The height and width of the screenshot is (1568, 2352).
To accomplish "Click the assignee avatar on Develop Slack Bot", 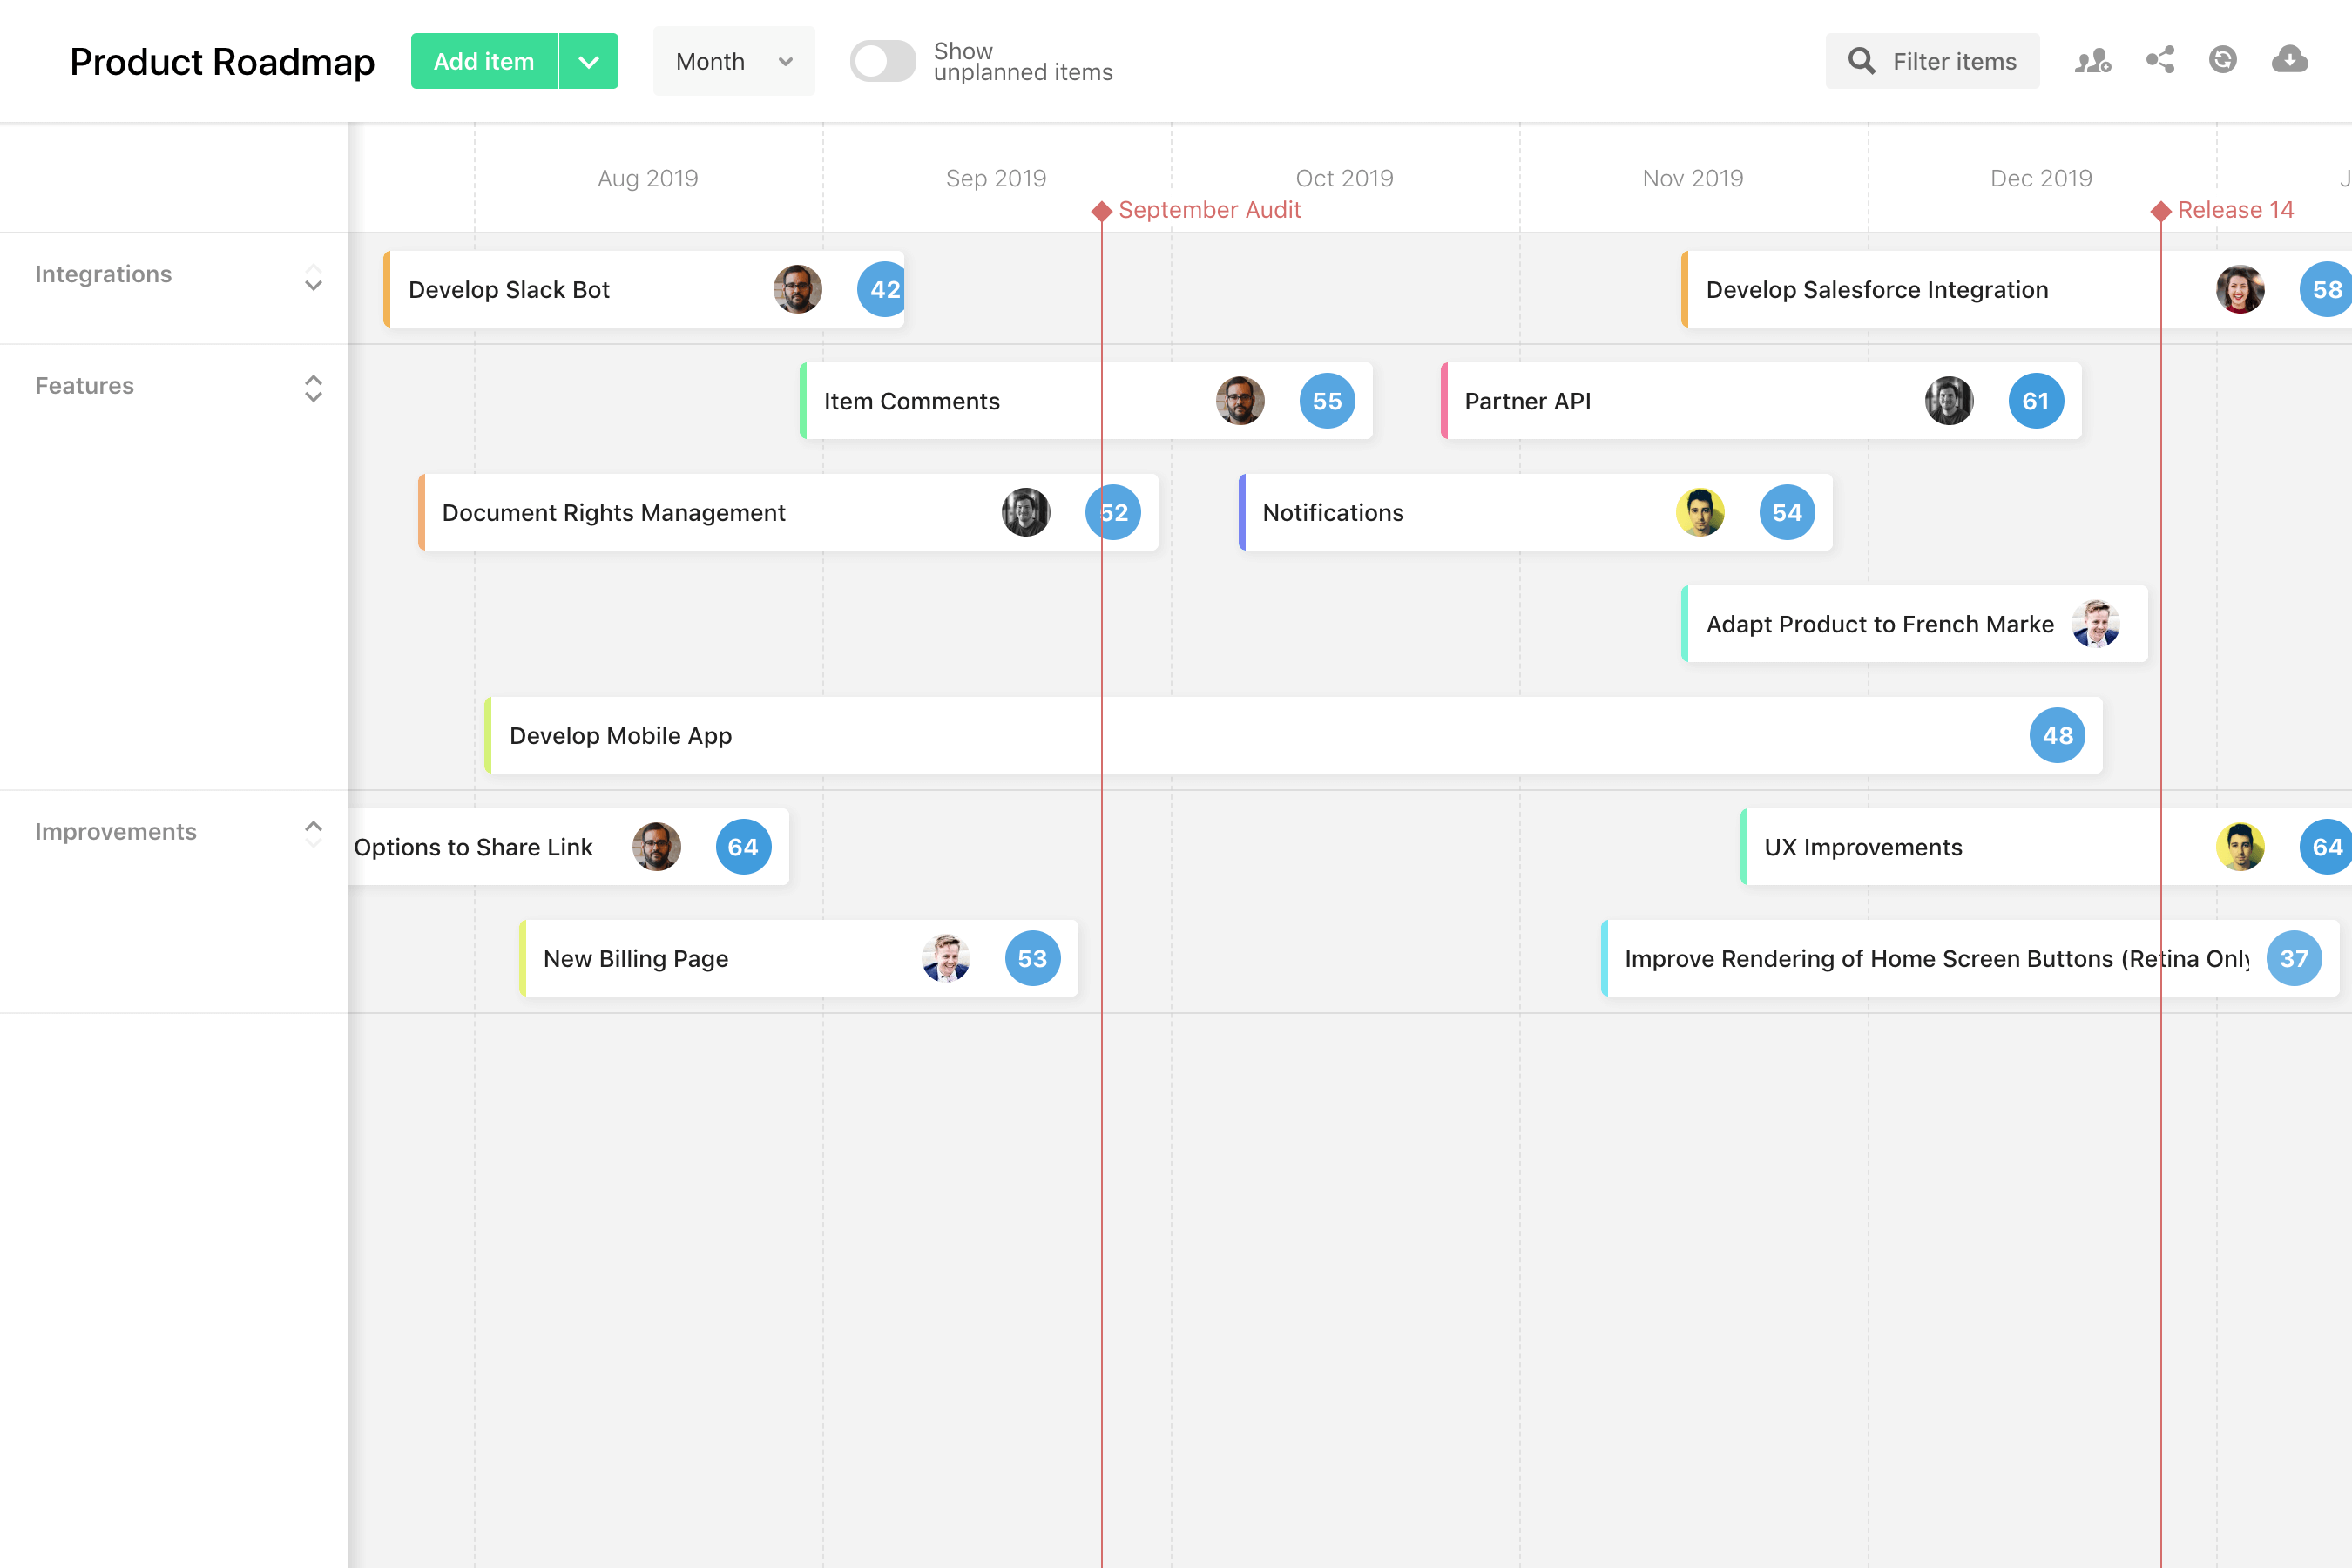I will (x=797, y=289).
